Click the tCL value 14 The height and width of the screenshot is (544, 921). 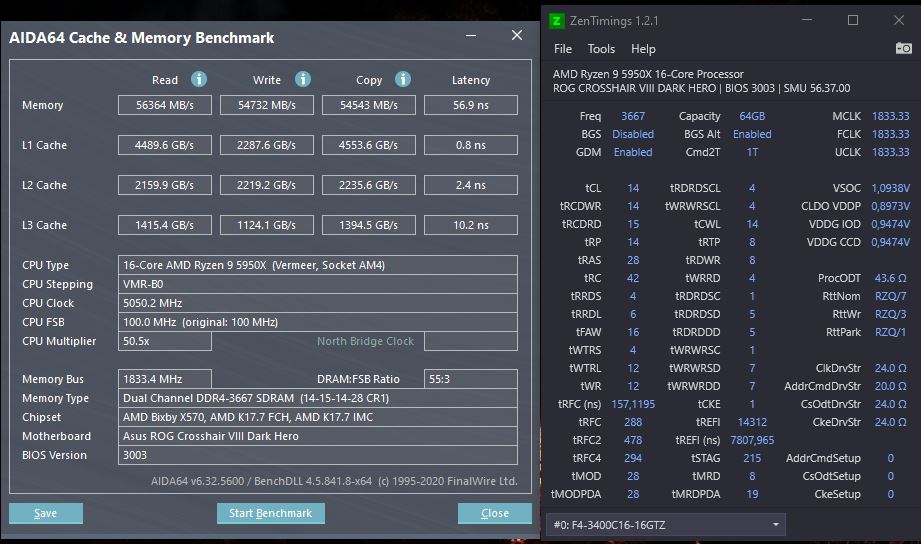[633, 188]
